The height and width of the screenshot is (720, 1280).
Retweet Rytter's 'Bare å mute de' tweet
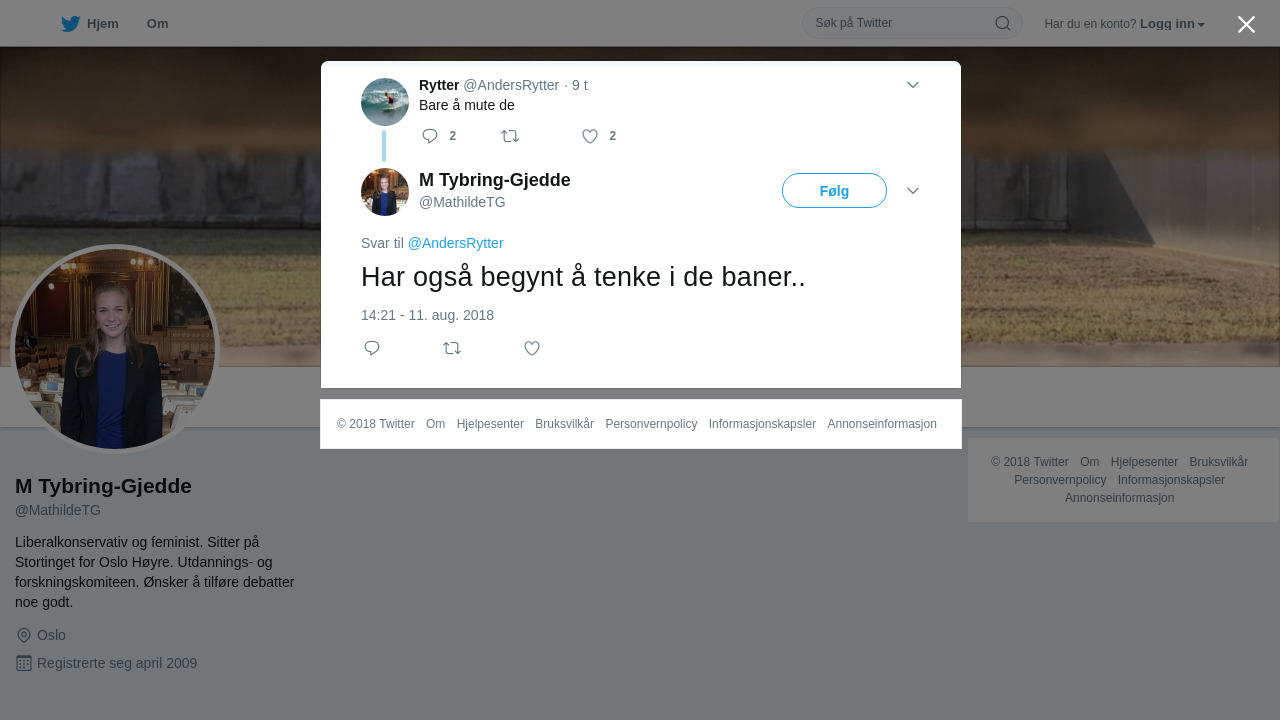(510, 136)
